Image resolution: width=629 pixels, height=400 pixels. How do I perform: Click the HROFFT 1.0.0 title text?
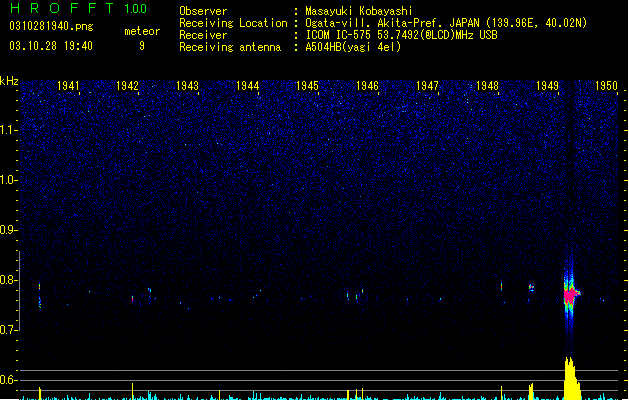coord(79,8)
